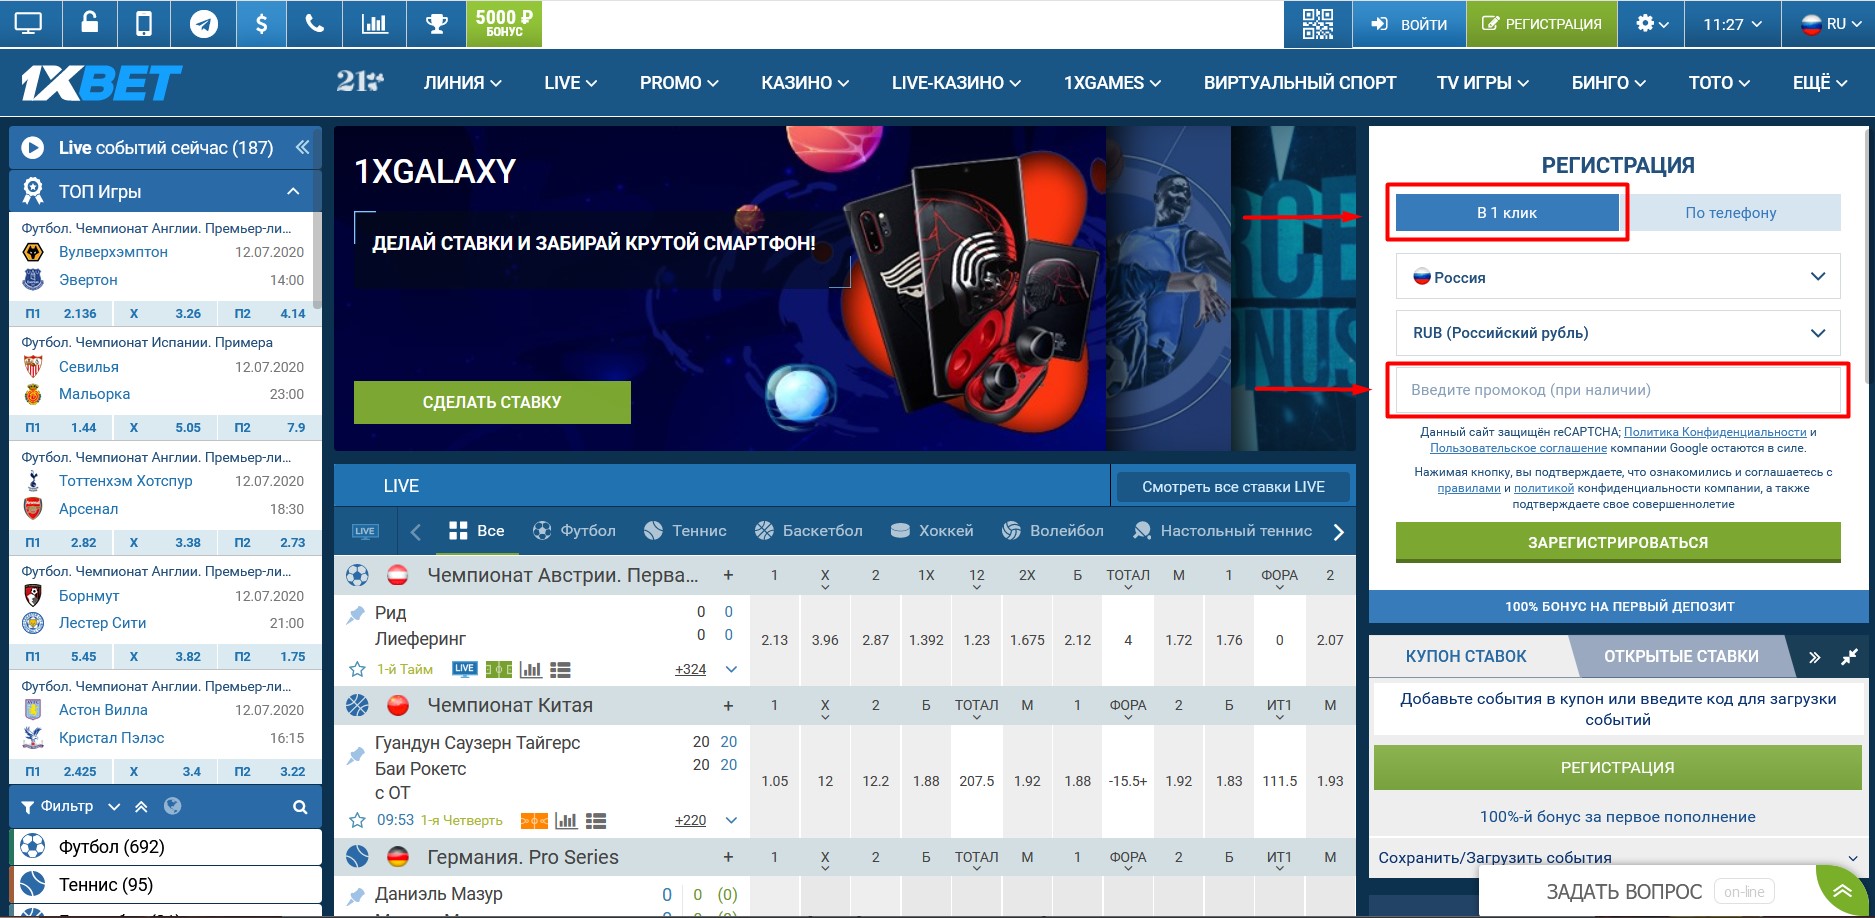The height and width of the screenshot is (918, 1875).
Task: Select Футбол (692) in sidebar
Action: (x=166, y=847)
